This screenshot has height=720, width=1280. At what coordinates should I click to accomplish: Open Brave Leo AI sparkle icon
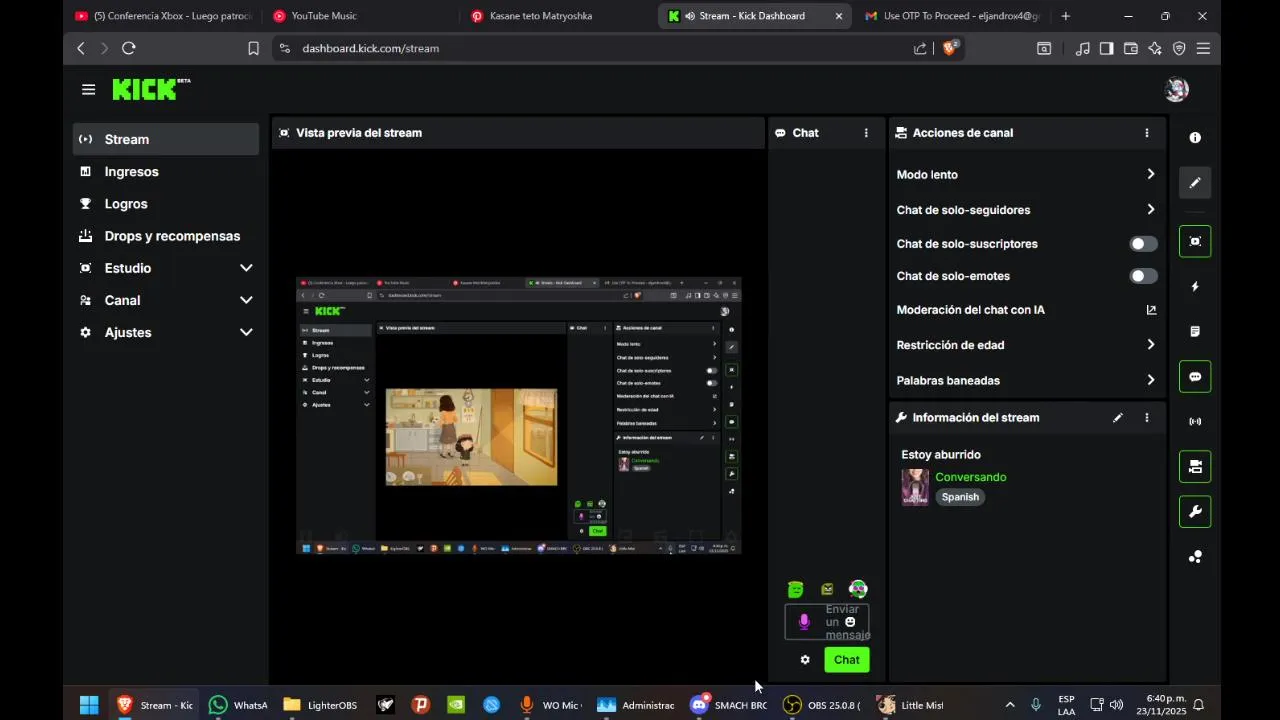coord(1155,48)
